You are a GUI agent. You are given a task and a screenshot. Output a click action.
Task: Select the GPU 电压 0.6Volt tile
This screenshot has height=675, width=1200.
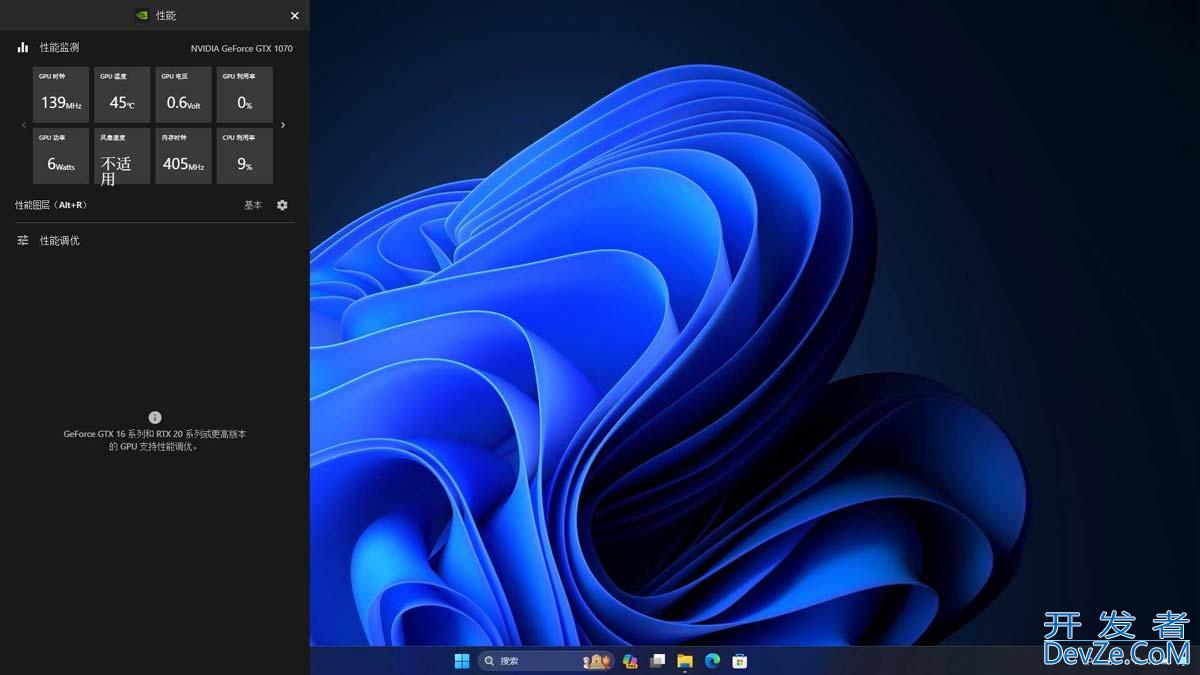(184, 95)
